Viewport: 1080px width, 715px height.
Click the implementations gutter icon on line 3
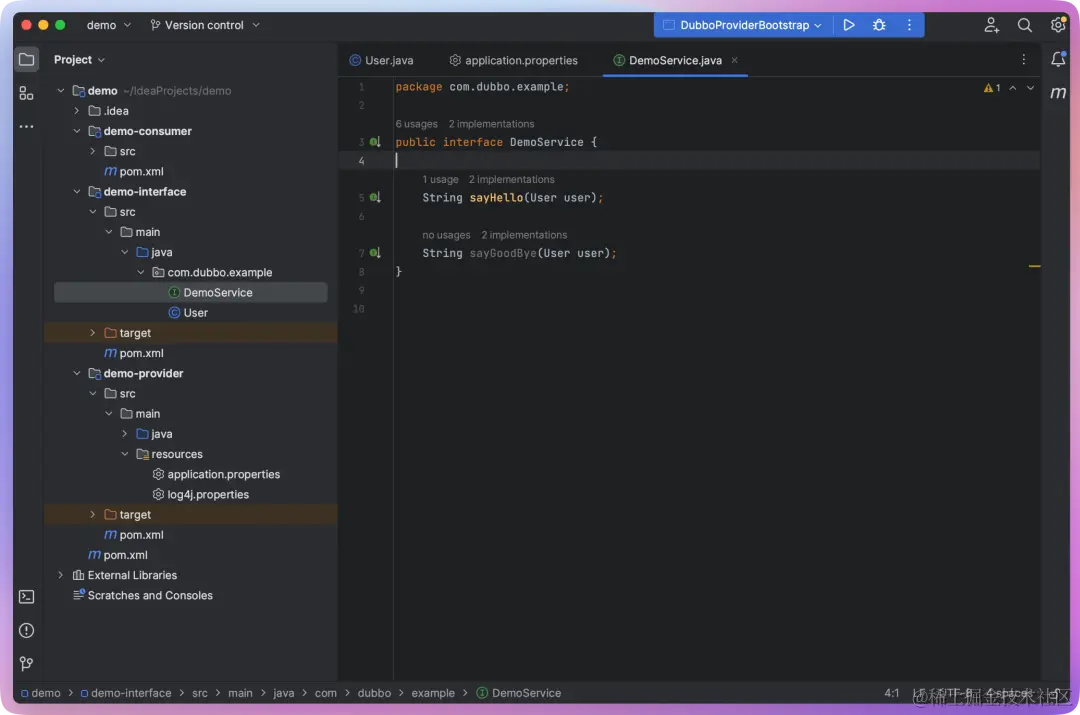(x=375, y=142)
